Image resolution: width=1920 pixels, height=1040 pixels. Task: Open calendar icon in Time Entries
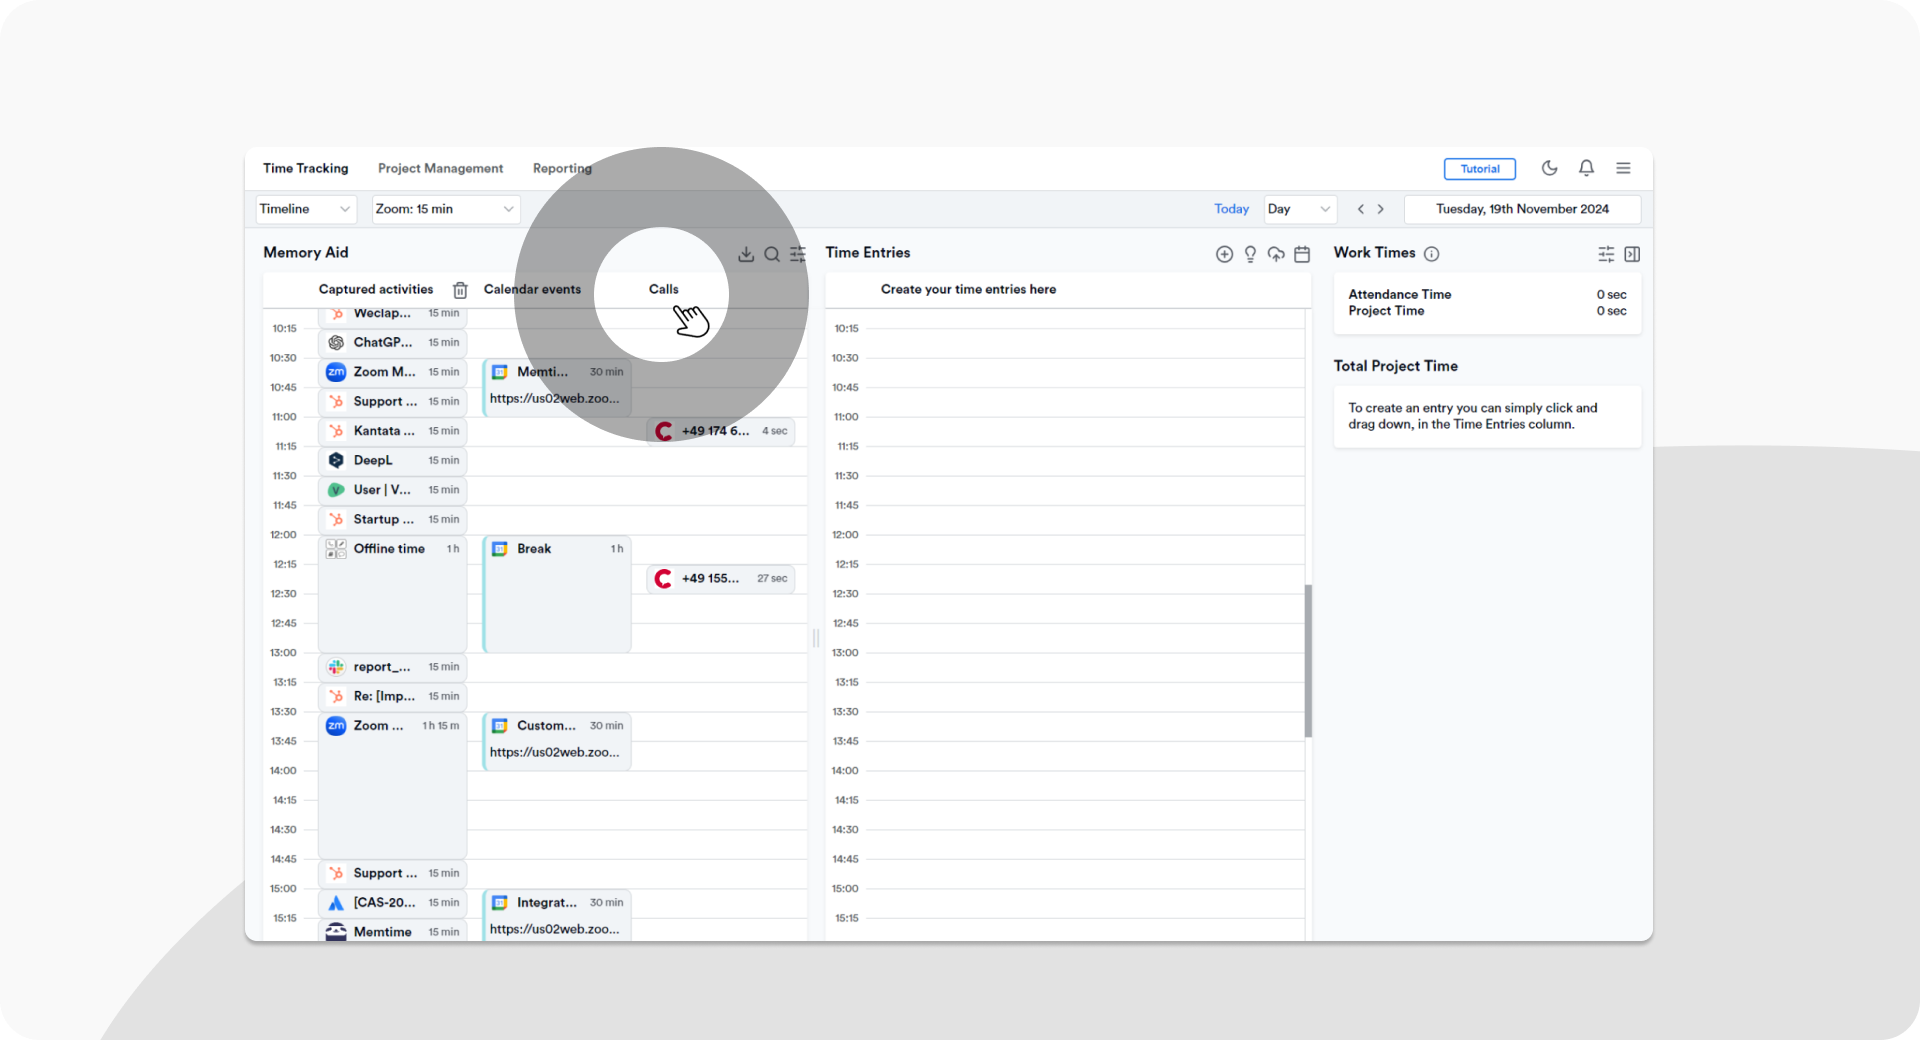tap(1302, 254)
